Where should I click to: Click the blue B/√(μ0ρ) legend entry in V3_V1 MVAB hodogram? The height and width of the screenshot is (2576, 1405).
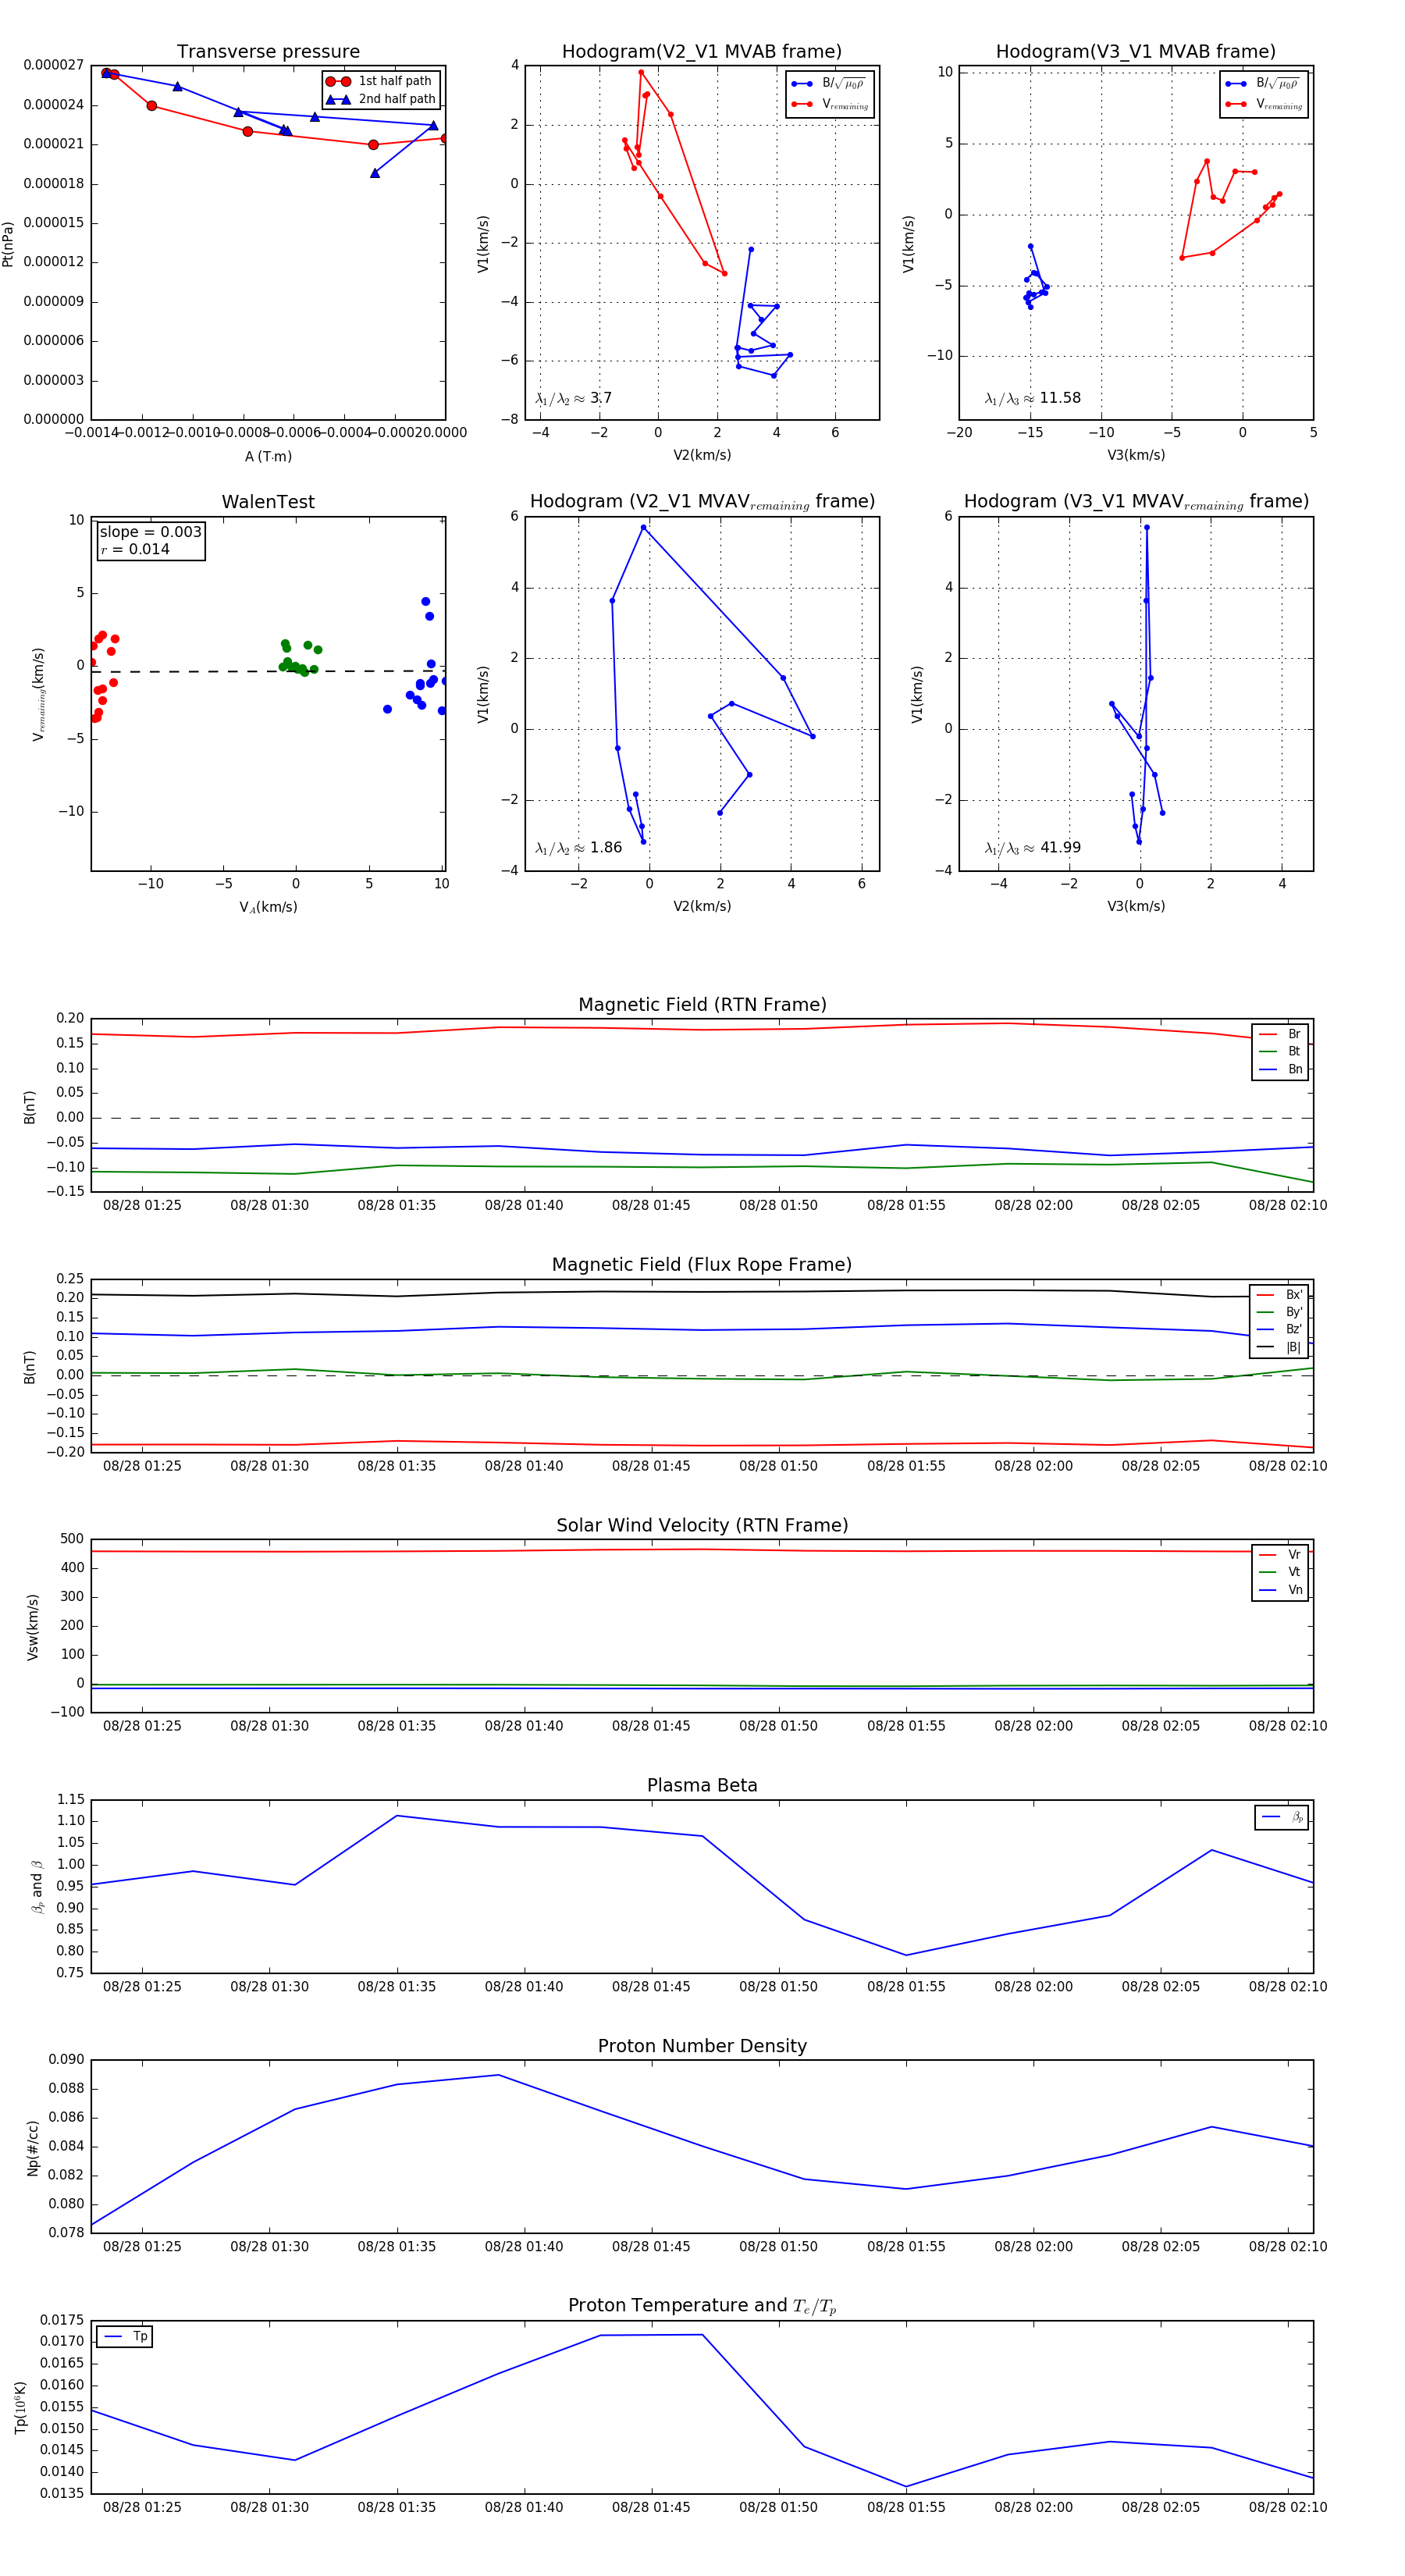point(1263,84)
